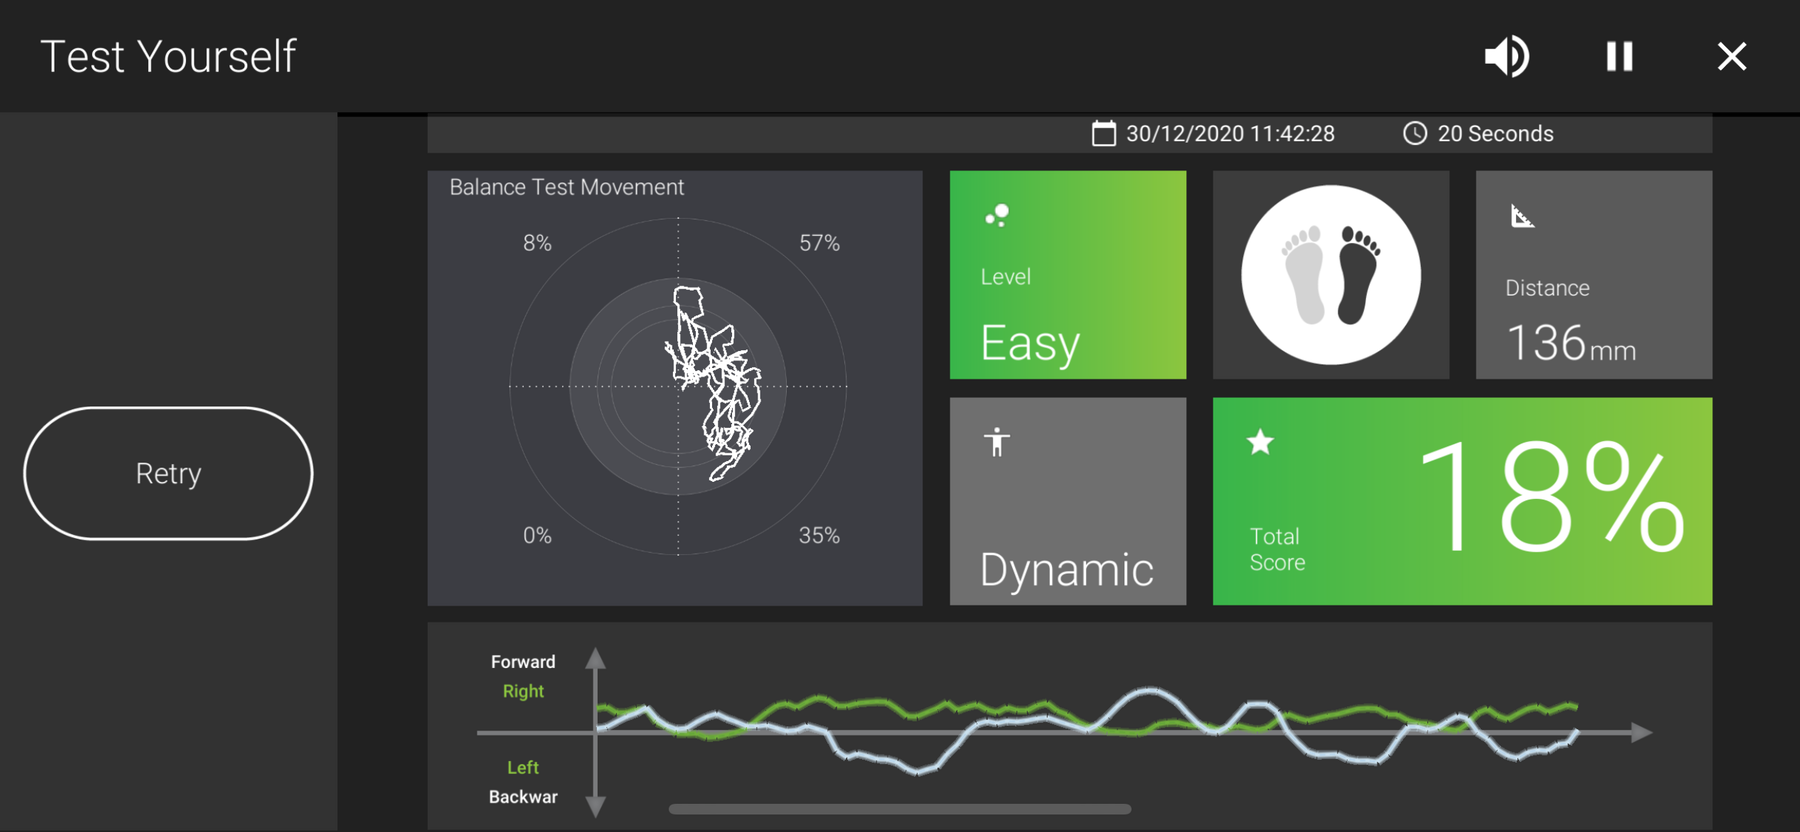
Task: Click the ruler triangle icon in Distance tile
Action: (1521, 216)
